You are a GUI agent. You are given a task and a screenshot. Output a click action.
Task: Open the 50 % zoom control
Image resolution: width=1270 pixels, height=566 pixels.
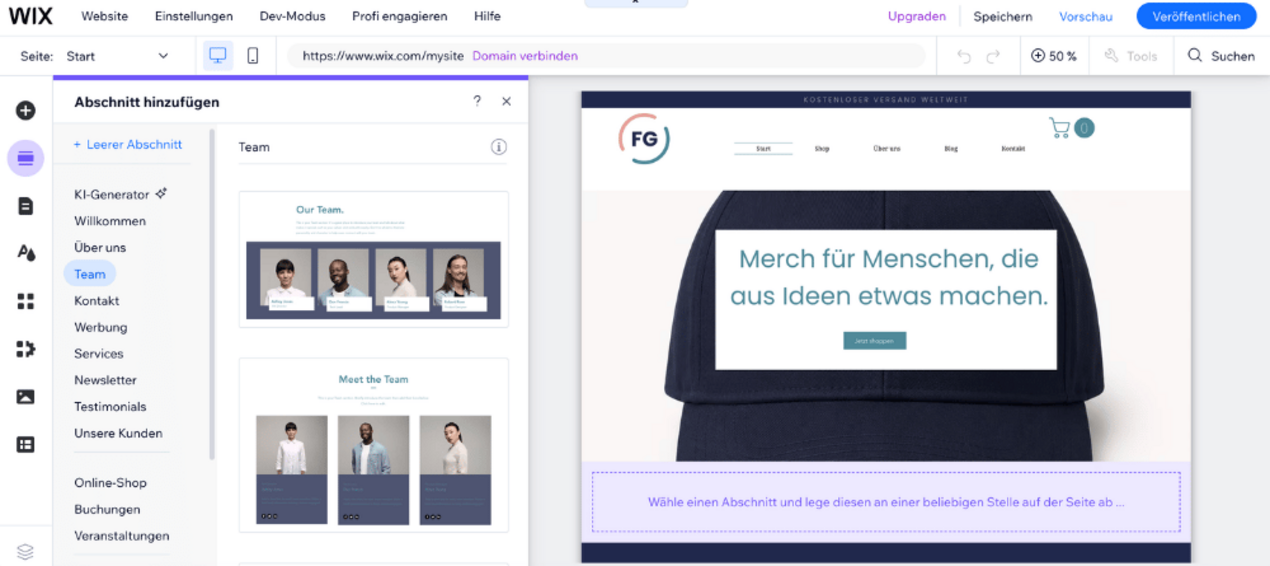click(1054, 56)
